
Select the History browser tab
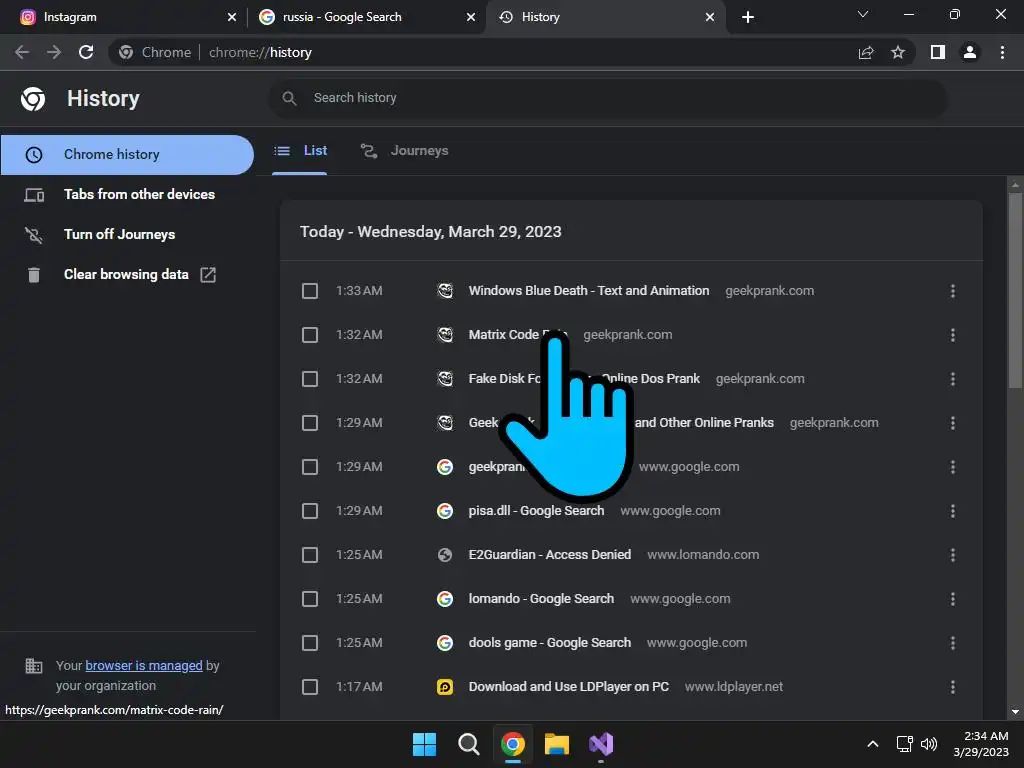(x=605, y=17)
